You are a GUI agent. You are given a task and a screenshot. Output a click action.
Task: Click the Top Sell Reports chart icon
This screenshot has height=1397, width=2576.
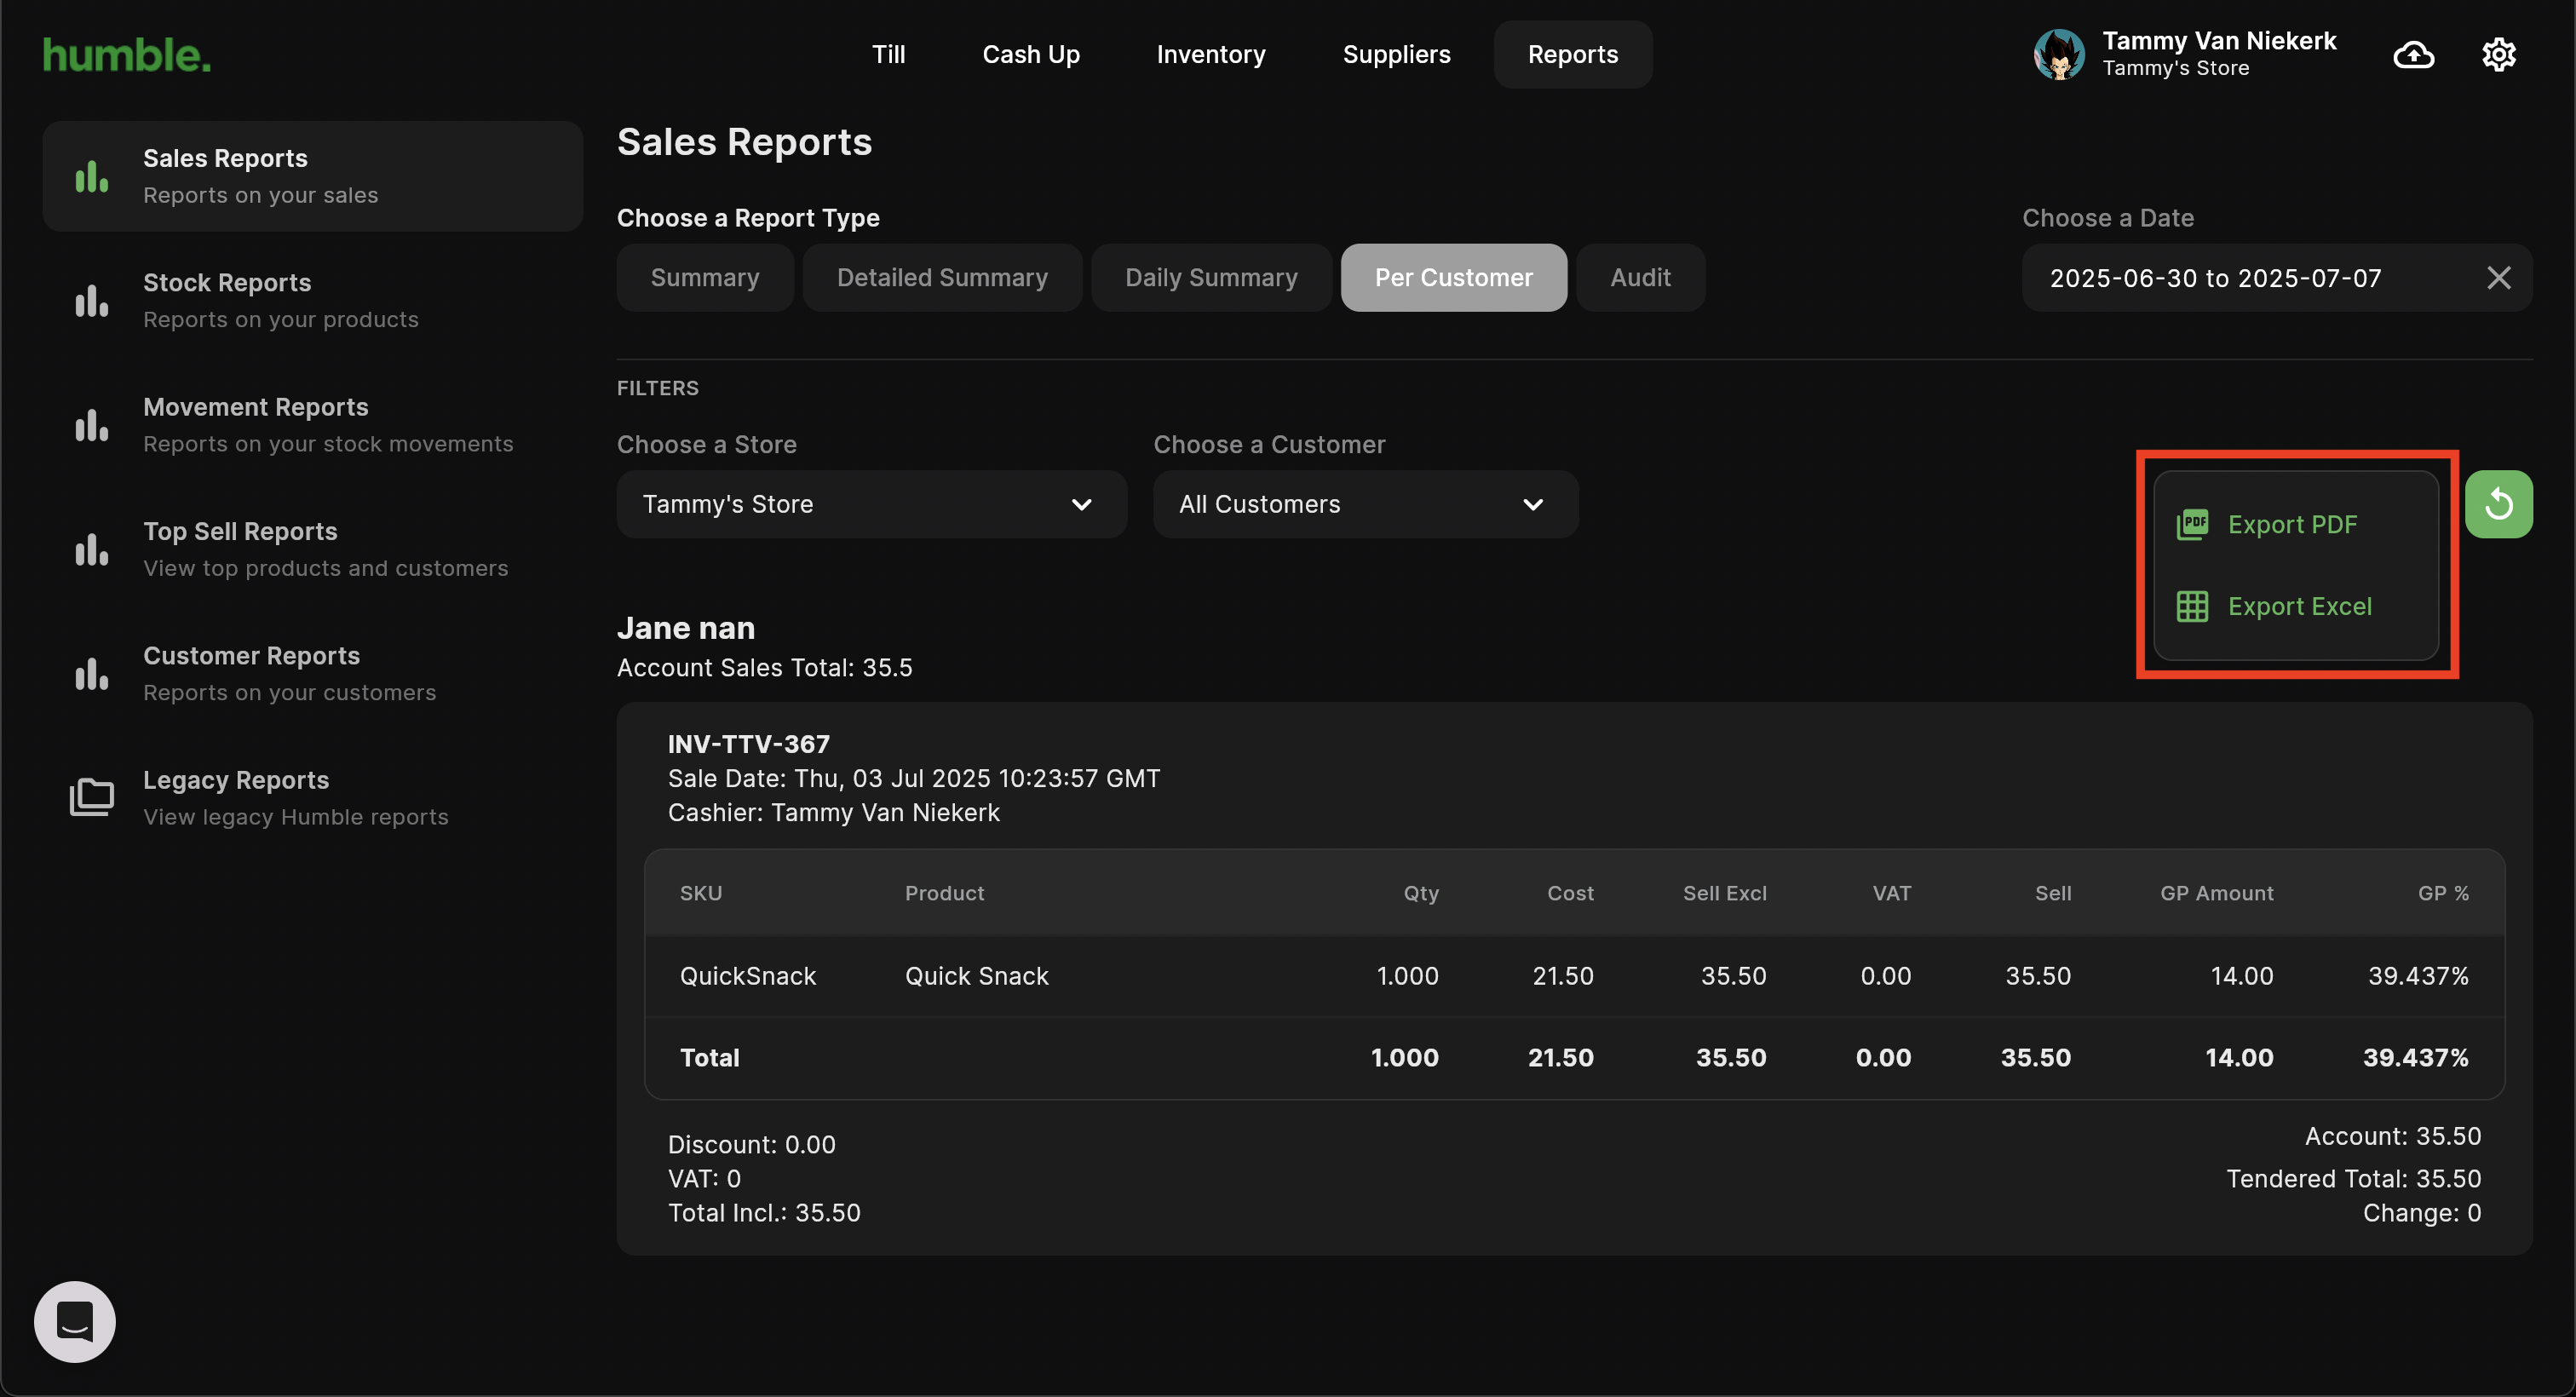pyautogui.click(x=92, y=550)
